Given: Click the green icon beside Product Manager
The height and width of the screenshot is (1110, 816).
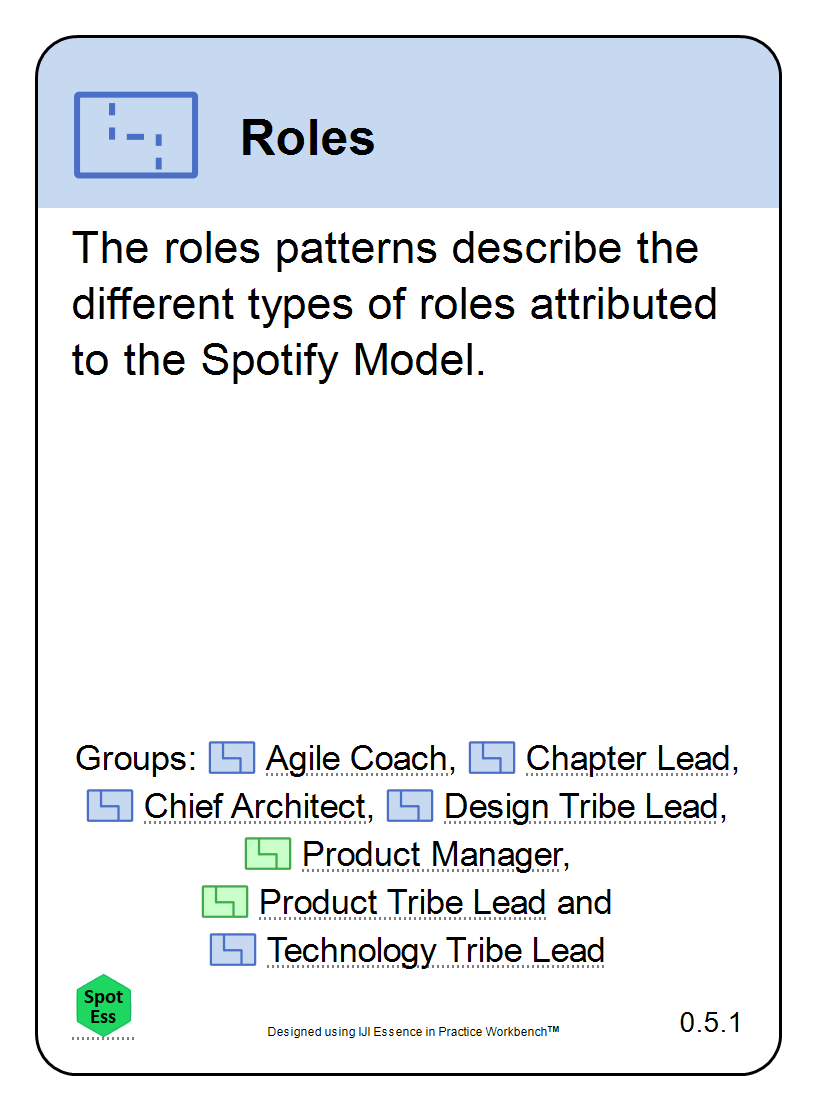Looking at the screenshot, I should click(x=268, y=853).
